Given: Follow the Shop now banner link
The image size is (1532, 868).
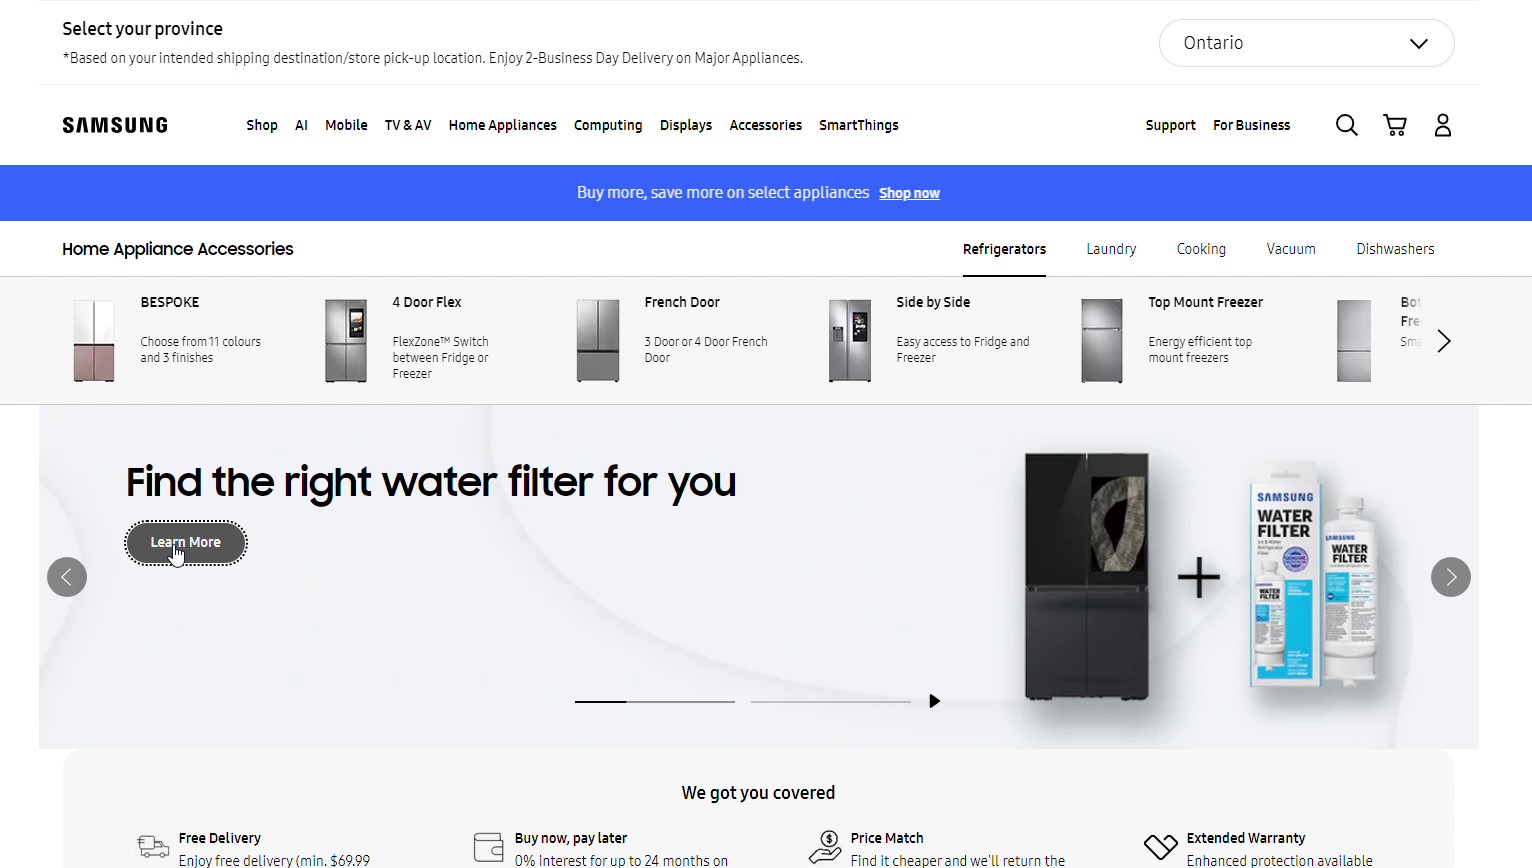Looking at the screenshot, I should (909, 193).
